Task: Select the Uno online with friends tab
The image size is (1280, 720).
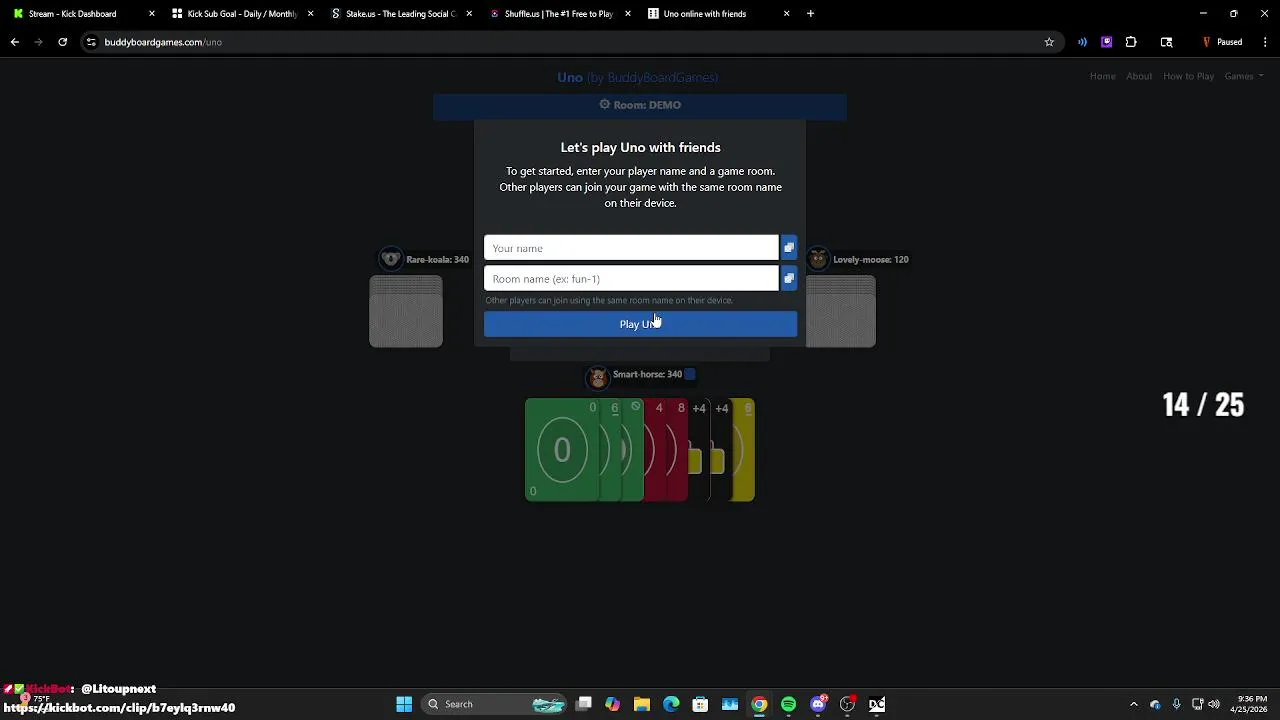Action: pyautogui.click(x=718, y=14)
